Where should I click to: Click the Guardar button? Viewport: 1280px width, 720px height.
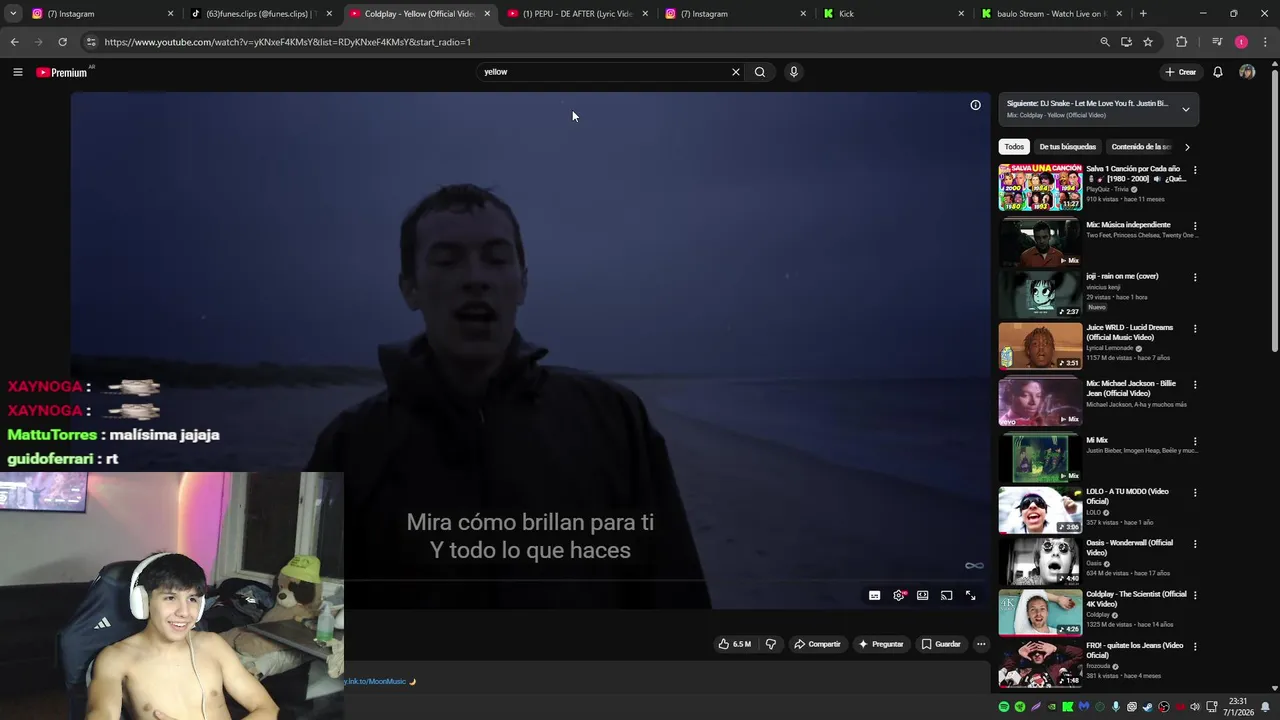pos(941,644)
